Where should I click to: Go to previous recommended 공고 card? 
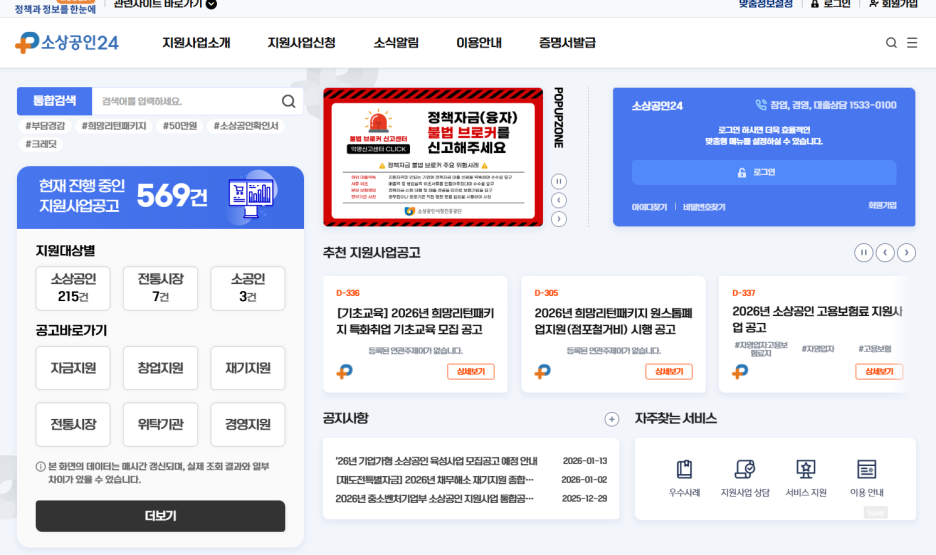pyautogui.click(x=885, y=253)
